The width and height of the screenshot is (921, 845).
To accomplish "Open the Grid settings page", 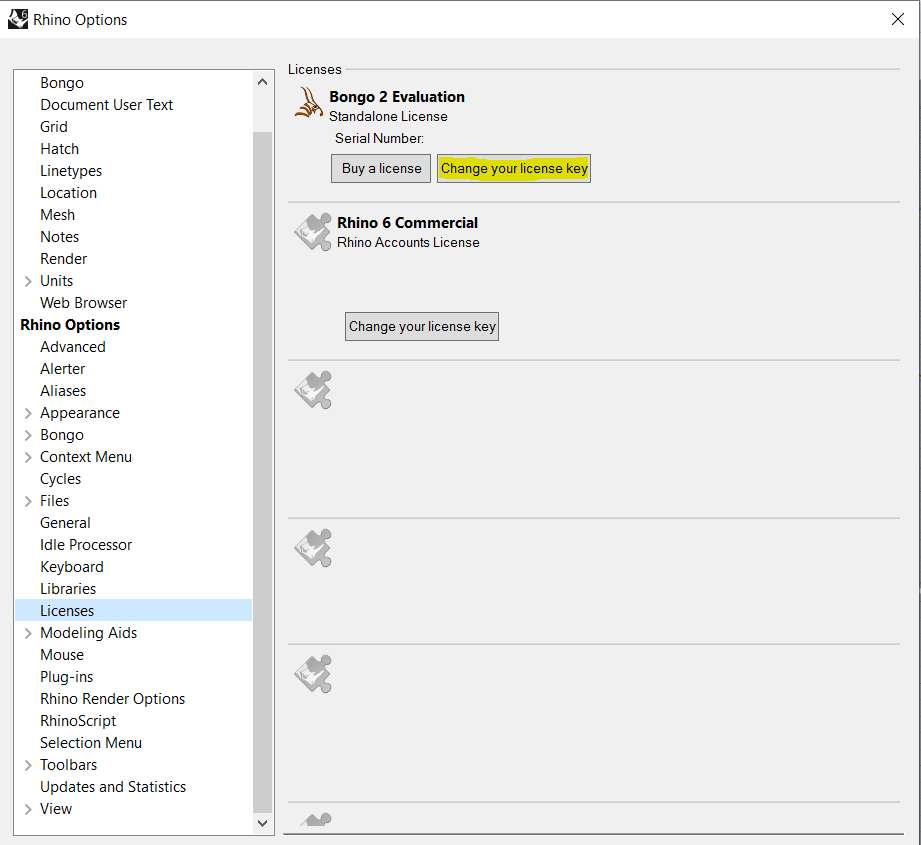I will coord(53,127).
